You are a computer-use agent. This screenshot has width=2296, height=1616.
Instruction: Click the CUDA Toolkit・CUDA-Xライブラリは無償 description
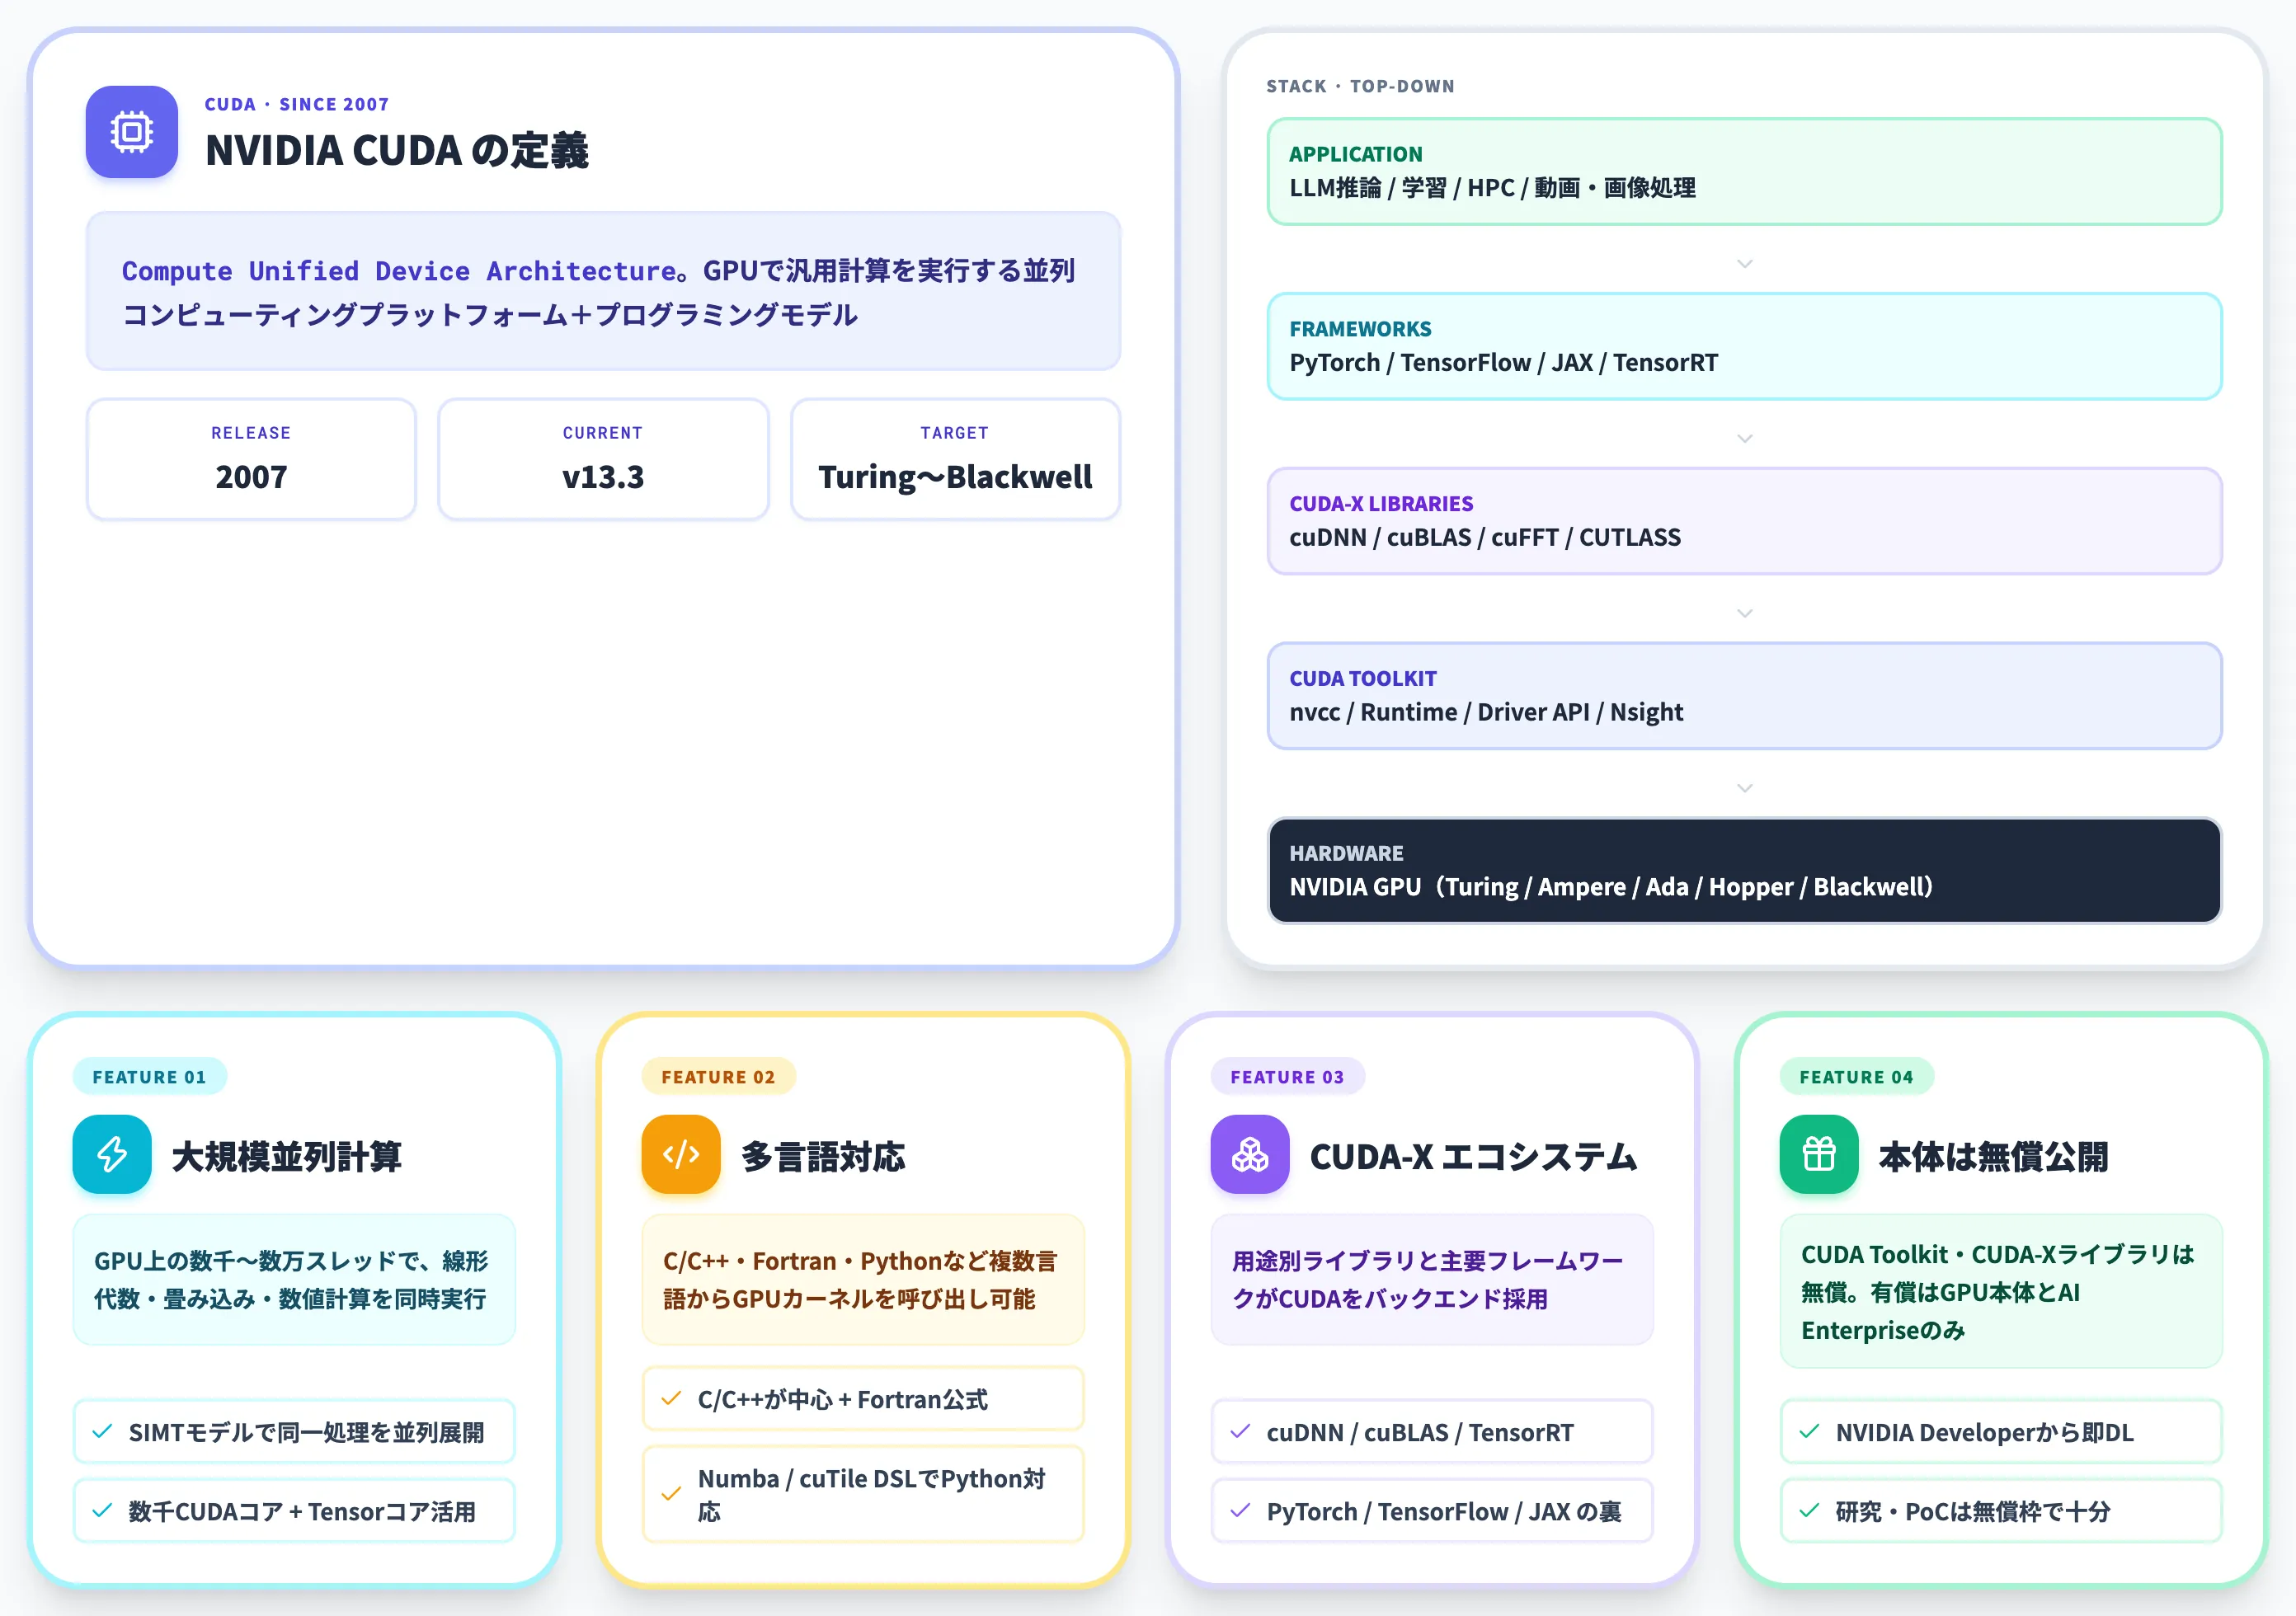2001,1291
